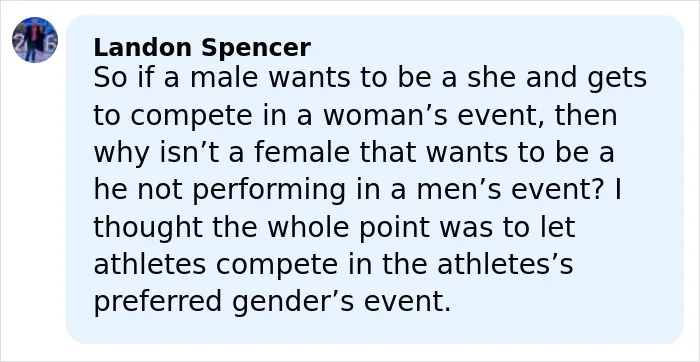Click the word "thought" in the comment
The image size is (700, 362).
(148, 228)
